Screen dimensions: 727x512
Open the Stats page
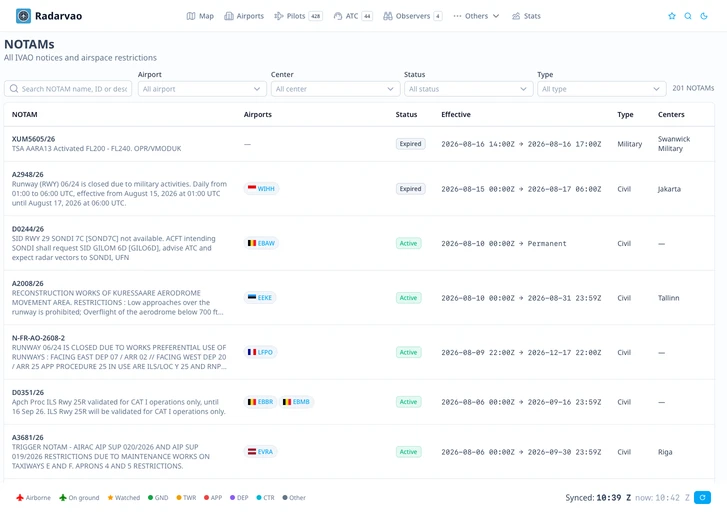point(526,16)
